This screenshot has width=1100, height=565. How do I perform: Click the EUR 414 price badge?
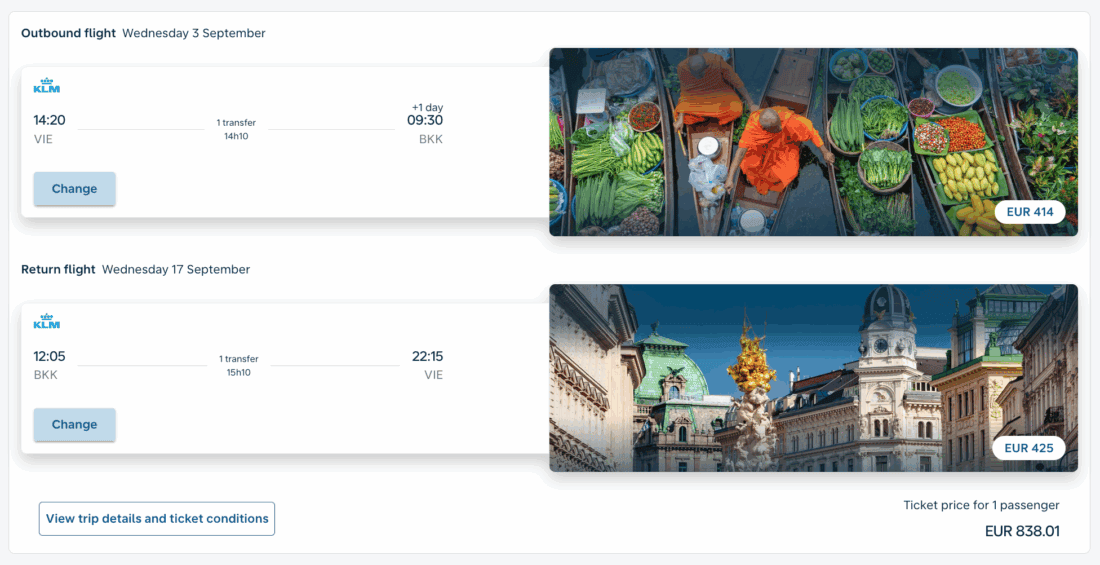pos(1030,212)
